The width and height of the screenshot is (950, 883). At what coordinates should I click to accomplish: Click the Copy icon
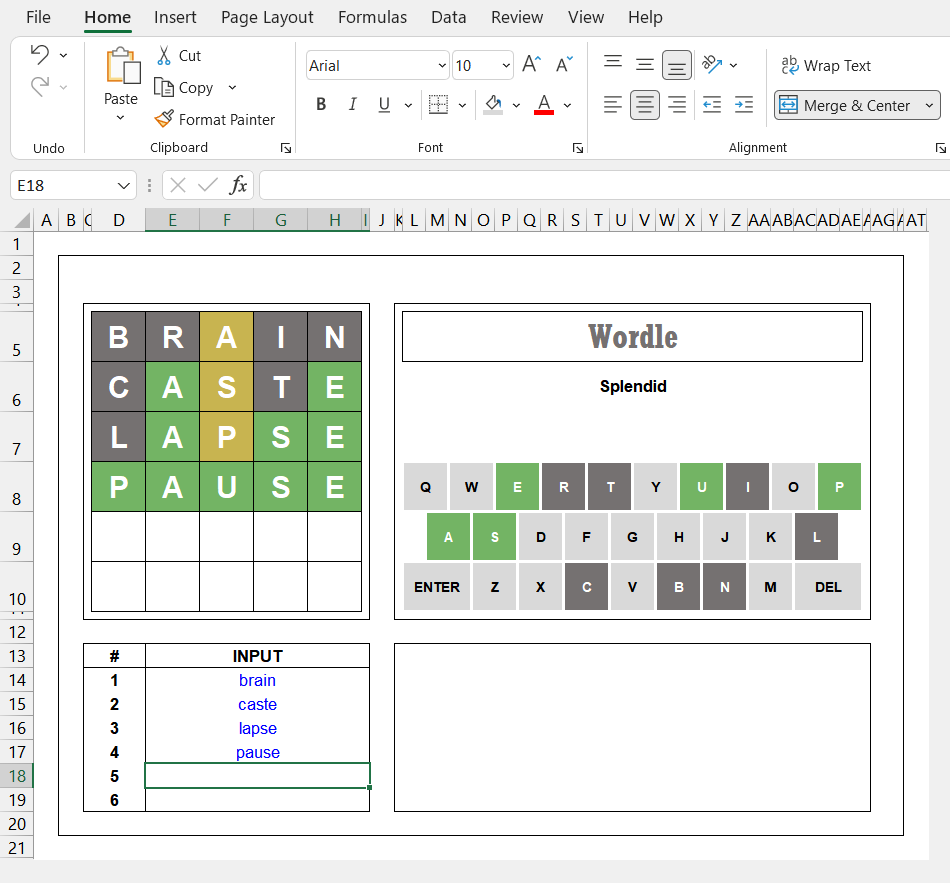click(x=165, y=87)
